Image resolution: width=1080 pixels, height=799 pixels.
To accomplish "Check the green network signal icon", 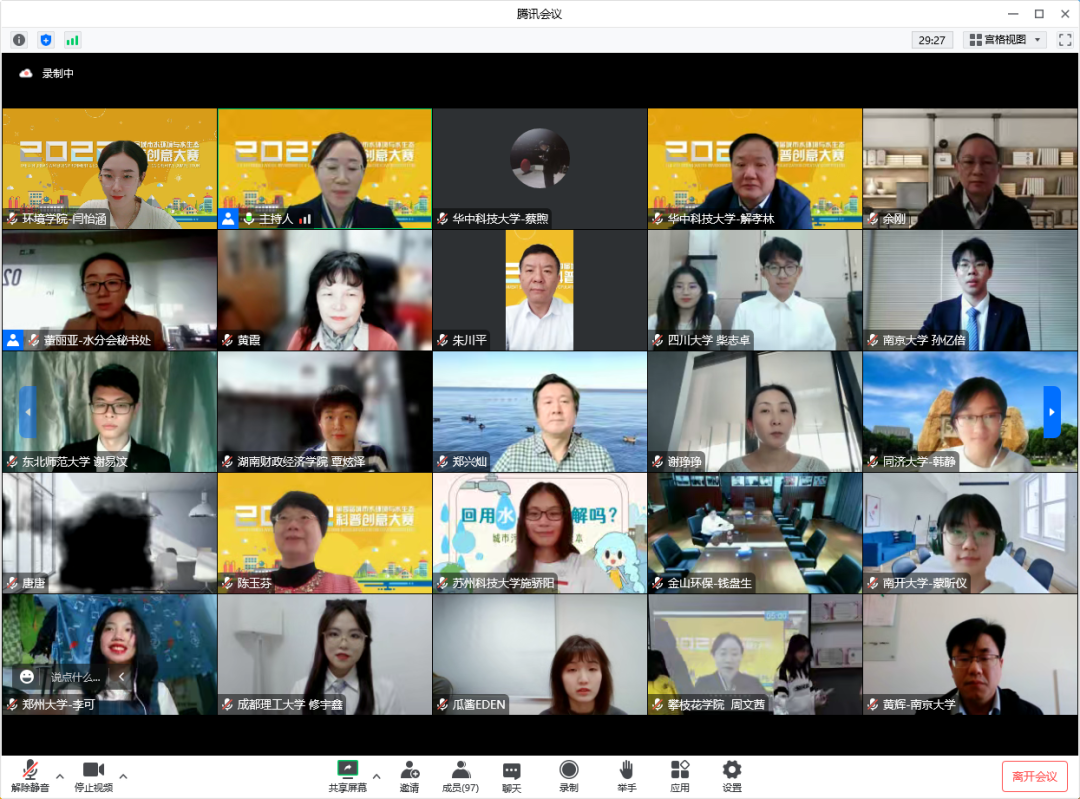I will tap(72, 40).
